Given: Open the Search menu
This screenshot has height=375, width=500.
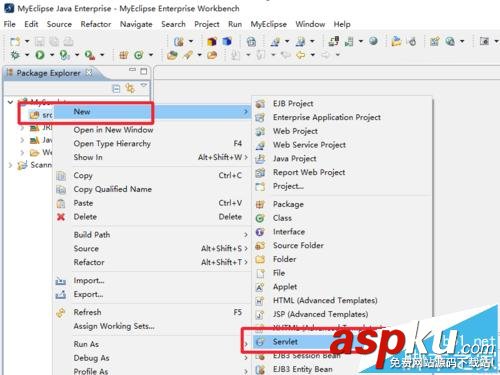Looking at the screenshot, I should click(x=173, y=24).
